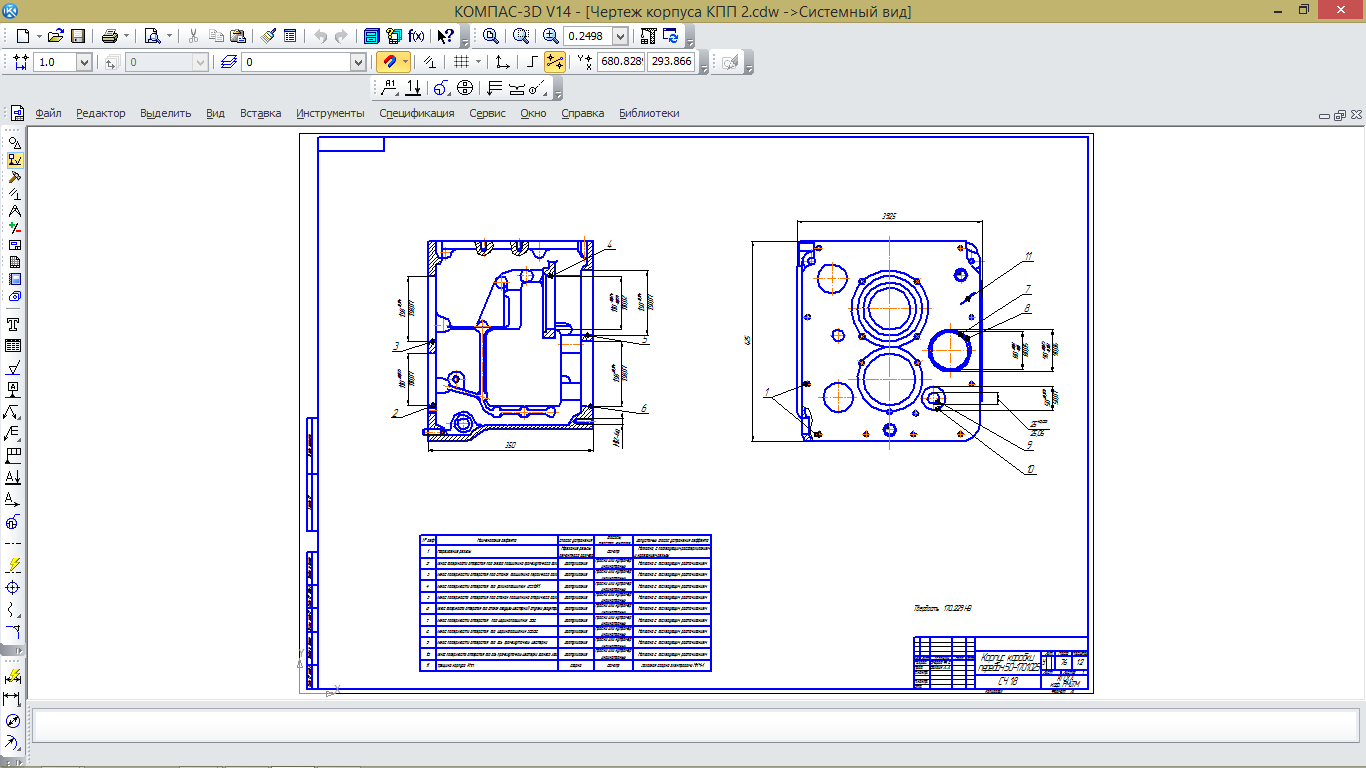Open the Справка menu
This screenshot has height=768, width=1366.
coord(583,113)
